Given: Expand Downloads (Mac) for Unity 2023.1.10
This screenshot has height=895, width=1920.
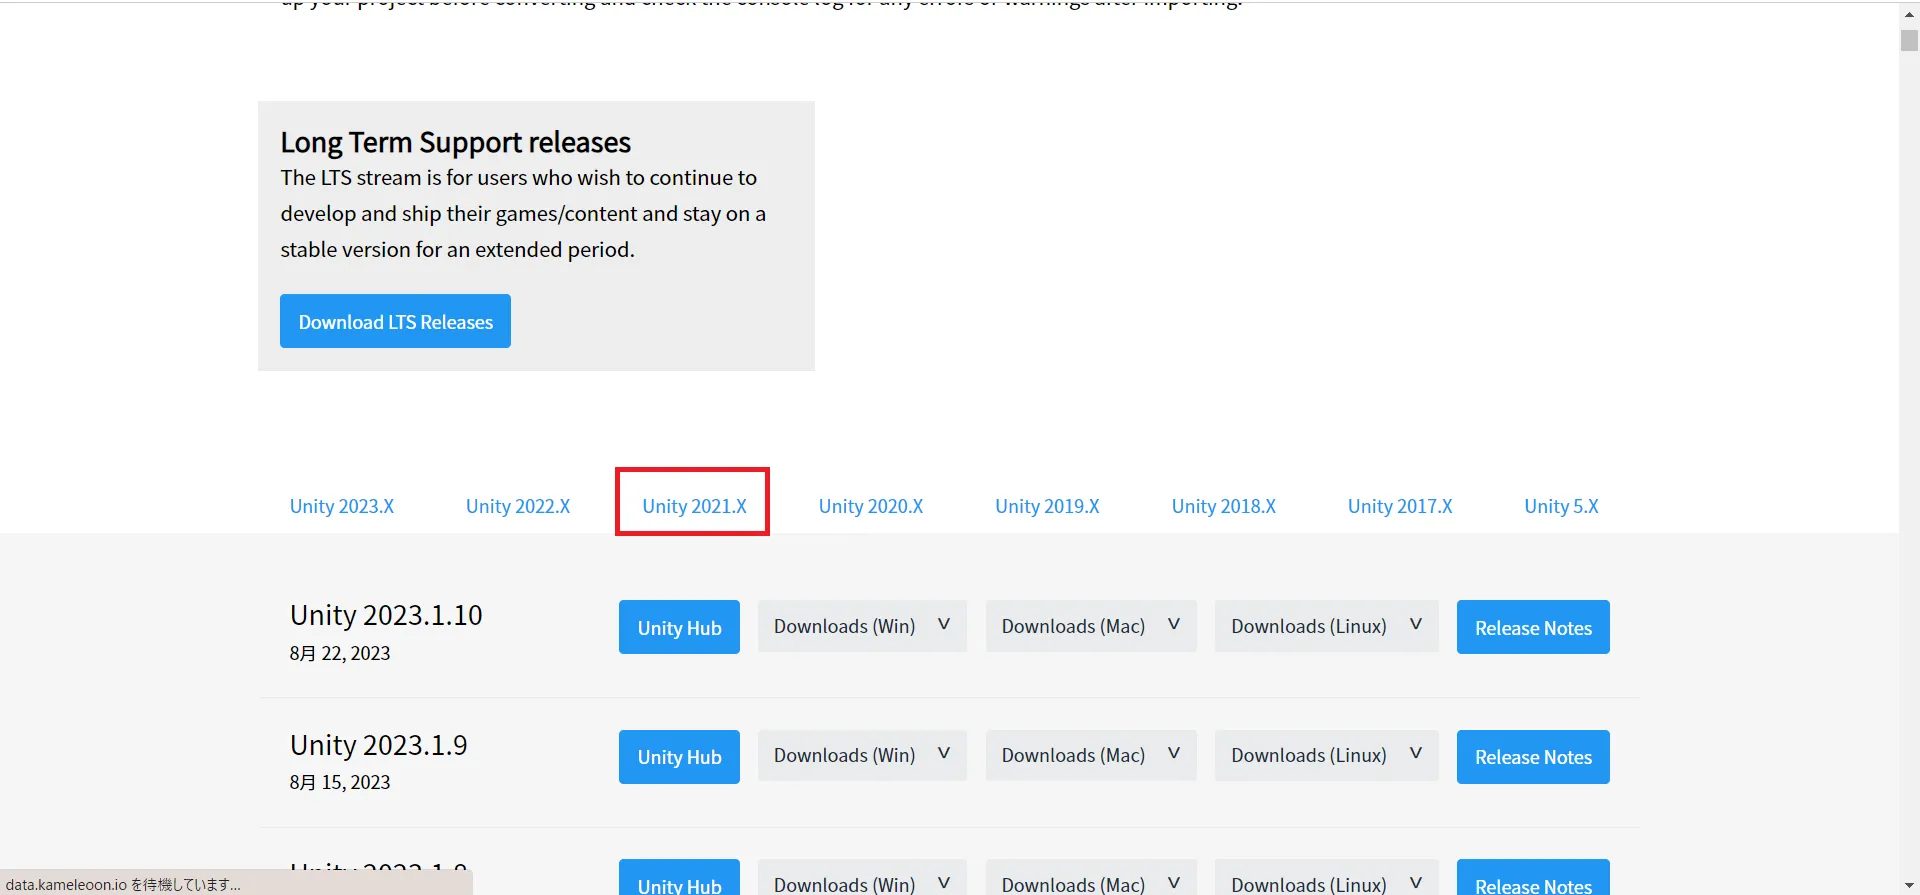Looking at the screenshot, I should [1091, 626].
